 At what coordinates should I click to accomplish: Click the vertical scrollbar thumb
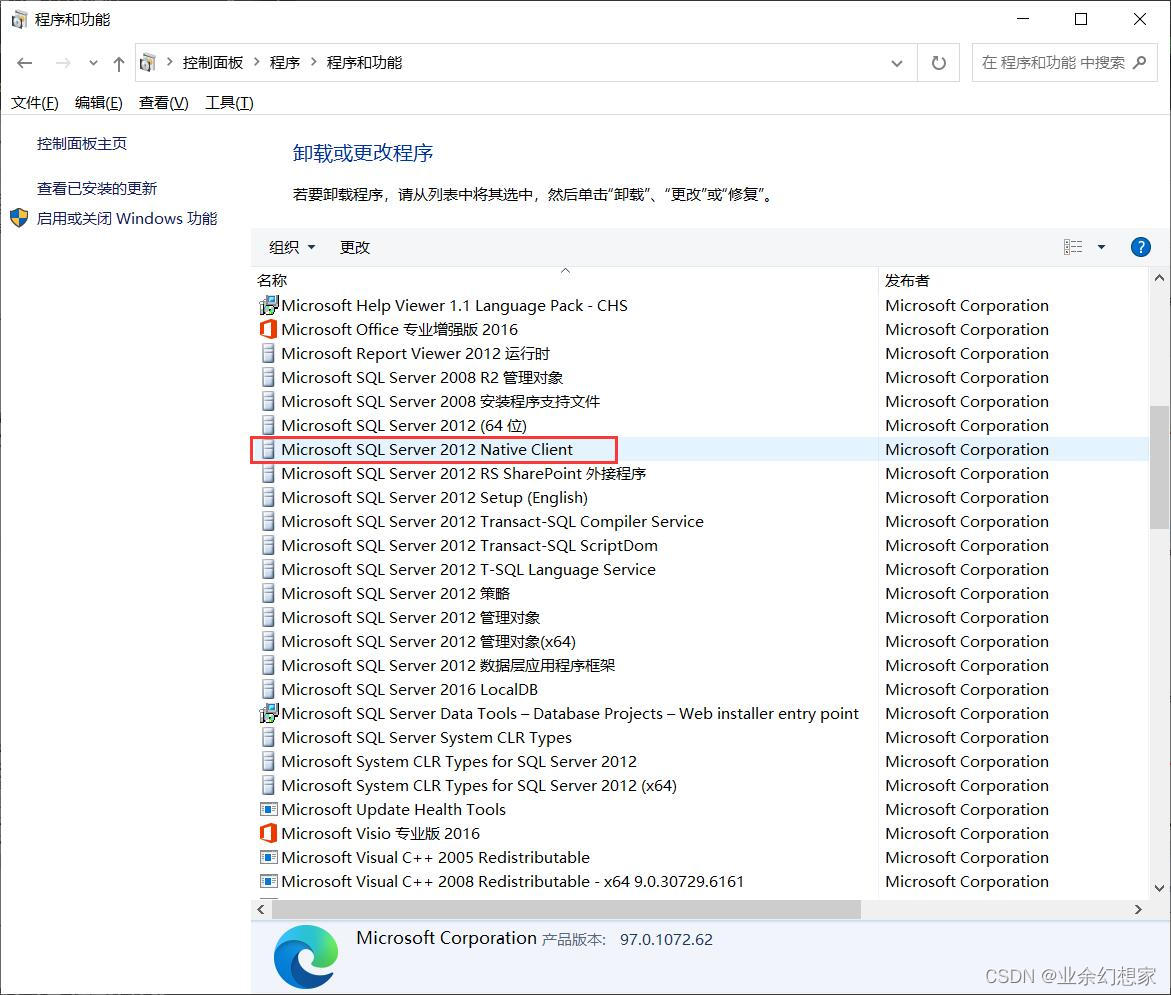coord(1159,467)
